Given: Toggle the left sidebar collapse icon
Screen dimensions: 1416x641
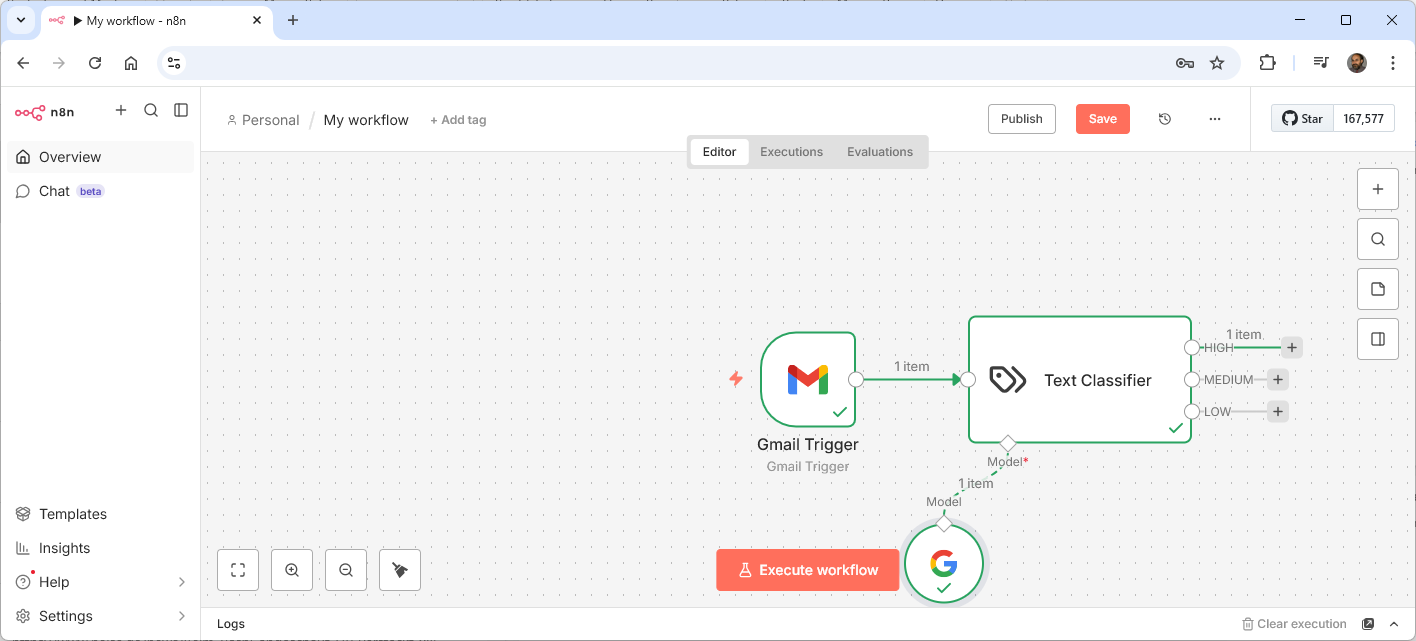Looking at the screenshot, I should tap(181, 110).
